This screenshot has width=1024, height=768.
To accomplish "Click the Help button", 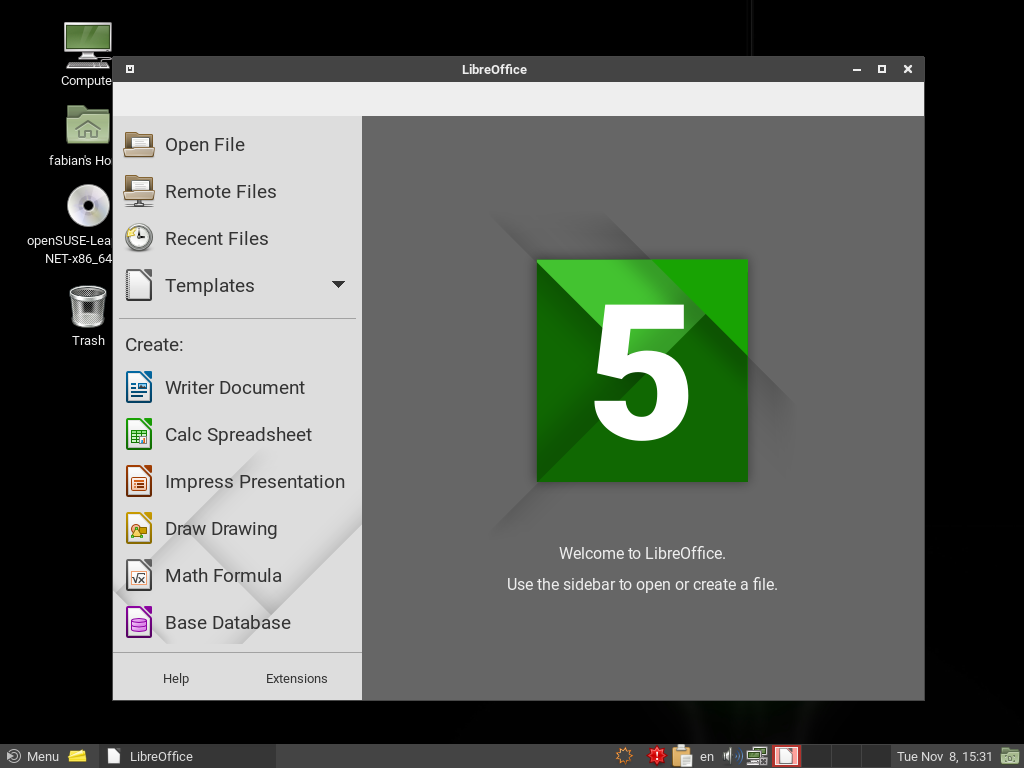I will click(176, 678).
